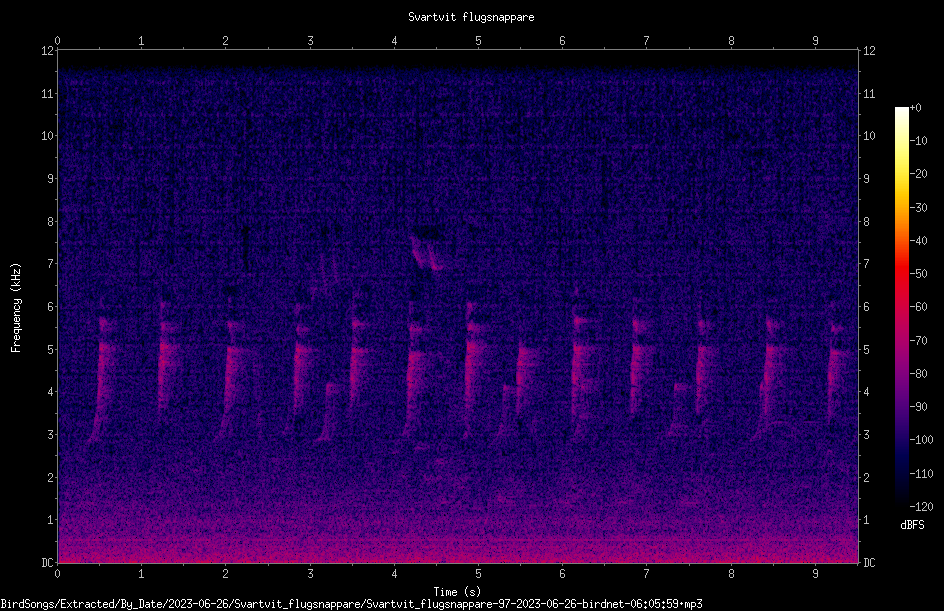The height and width of the screenshot is (611, 944).
Task: Click the "-90" value on the dBFS colorbar
Action: 919,406
